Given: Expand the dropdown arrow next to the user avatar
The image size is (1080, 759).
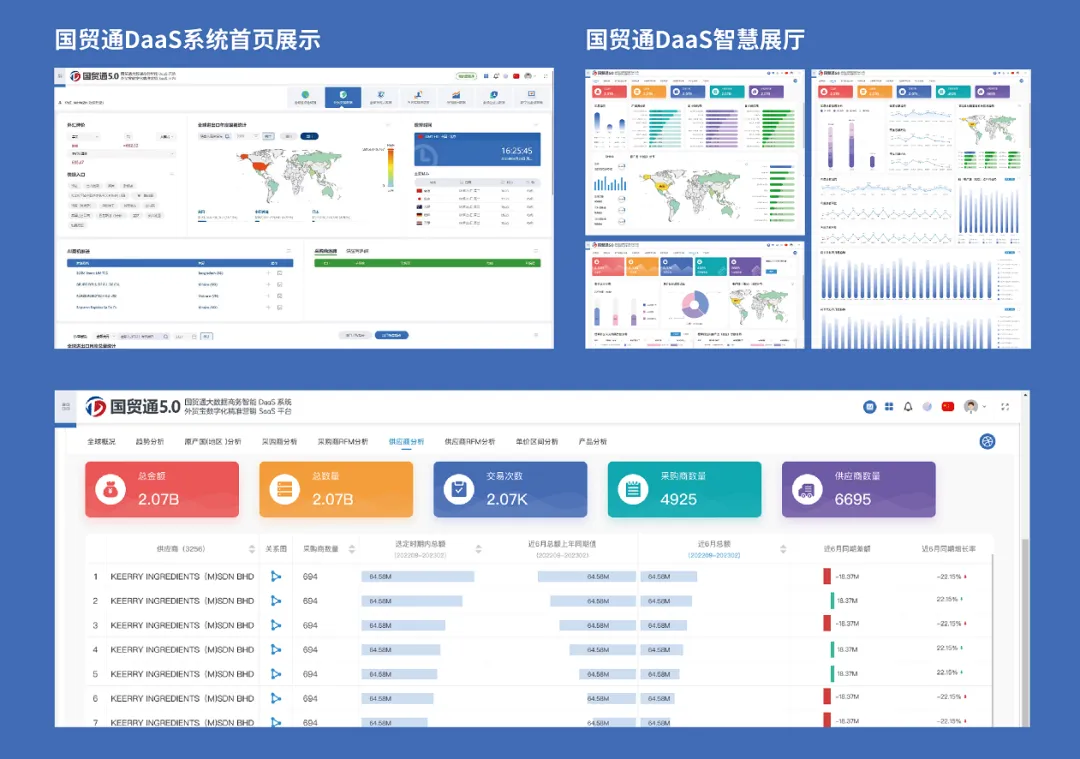Looking at the screenshot, I should (984, 407).
